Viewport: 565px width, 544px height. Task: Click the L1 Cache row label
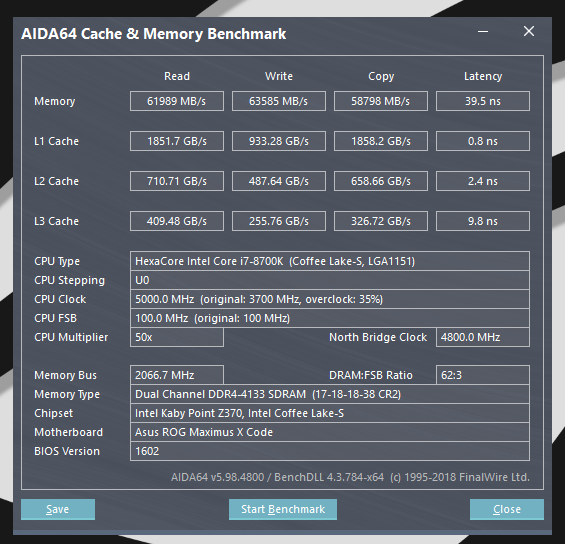pyautogui.click(x=56, y=141)
